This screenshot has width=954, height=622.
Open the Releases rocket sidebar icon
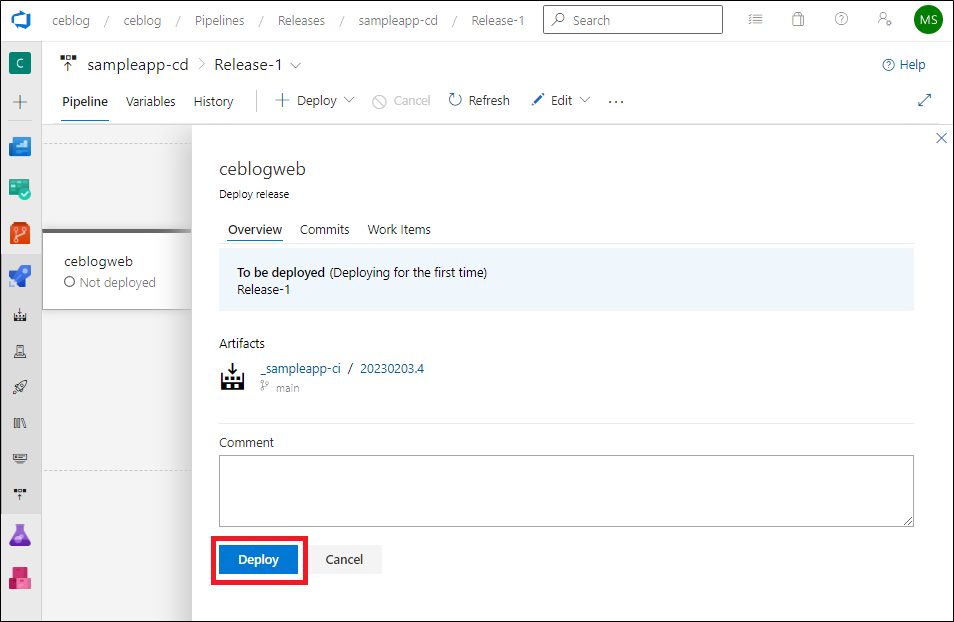20,387
